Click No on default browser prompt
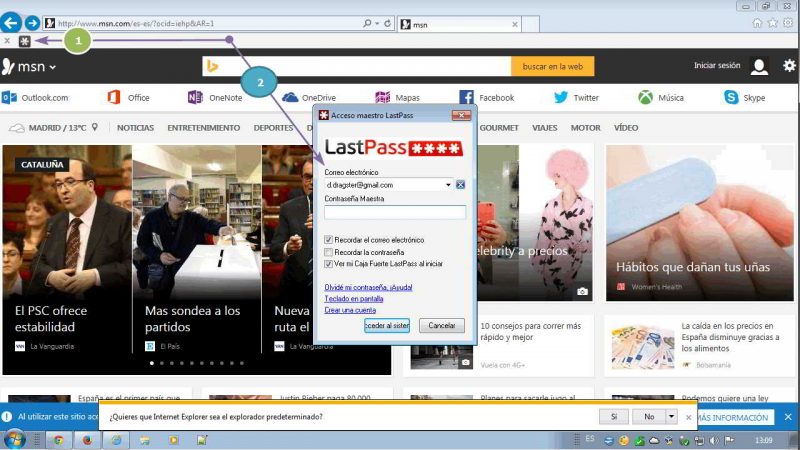This screenshot has width=800, height=450. (649, 417)
